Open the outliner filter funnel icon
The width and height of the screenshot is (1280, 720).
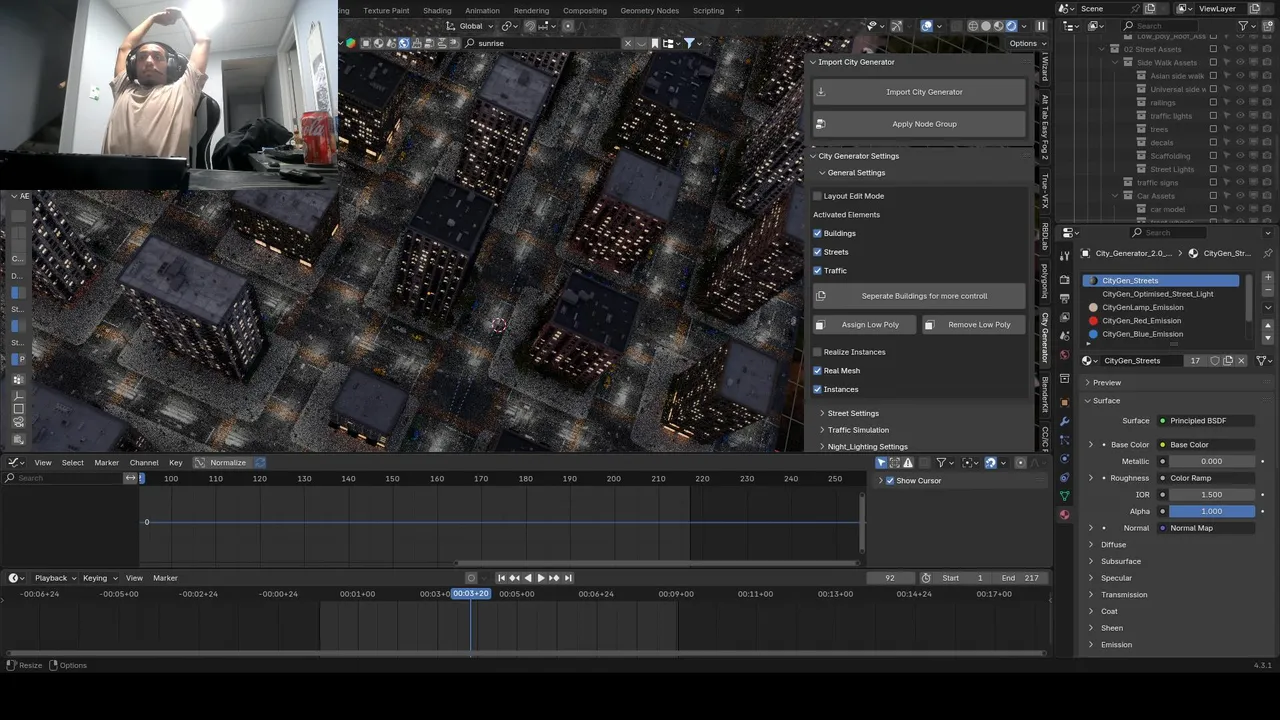click(1244, 26)
